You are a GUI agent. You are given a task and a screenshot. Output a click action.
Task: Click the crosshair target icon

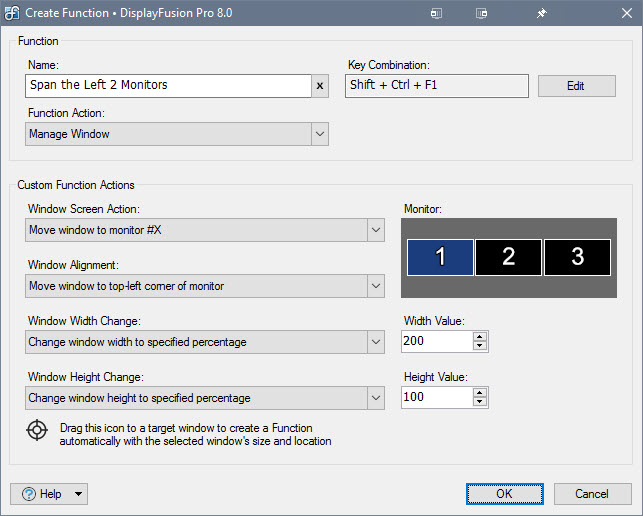pos(37,431)
